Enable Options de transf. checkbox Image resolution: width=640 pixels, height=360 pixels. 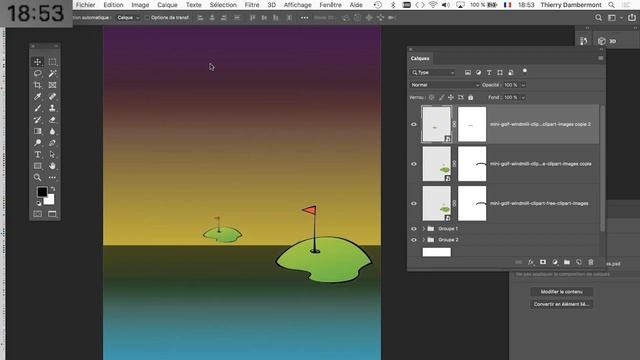click(147, 18)
